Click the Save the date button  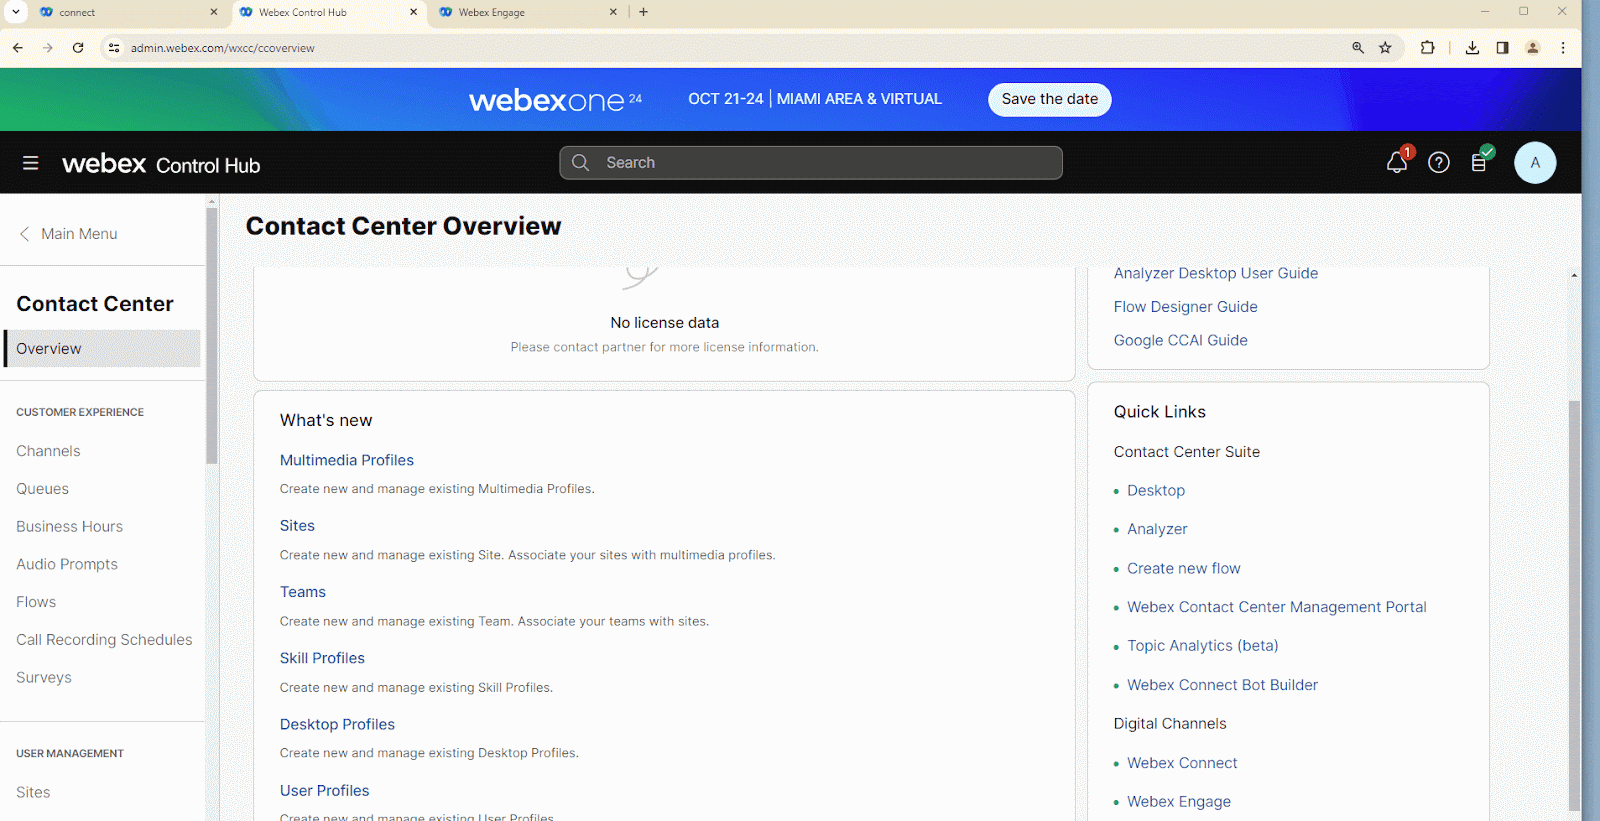pyautogui.click(x=1050, y=99)
